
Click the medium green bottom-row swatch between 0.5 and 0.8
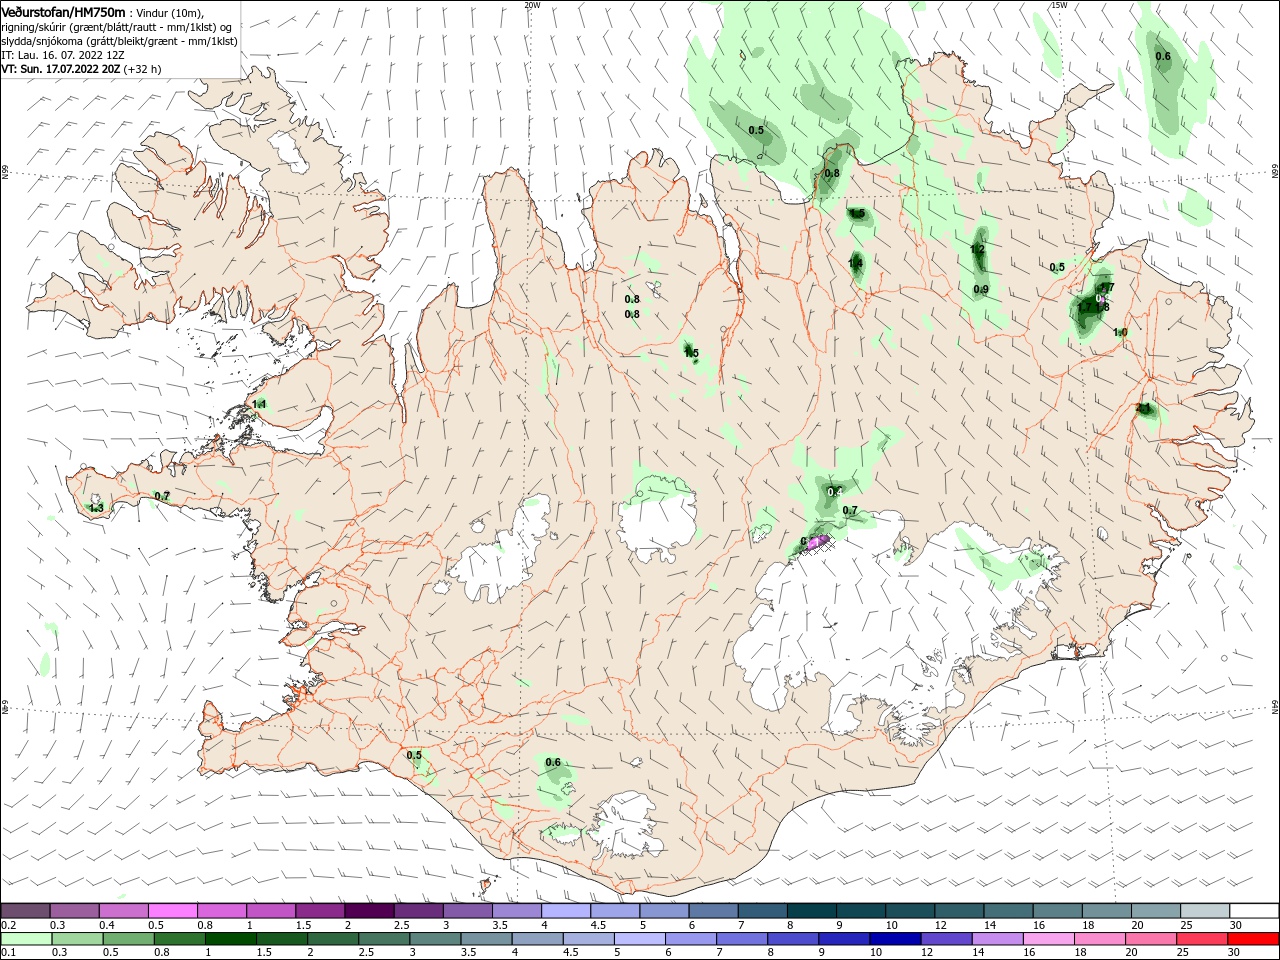coord(128,939)
